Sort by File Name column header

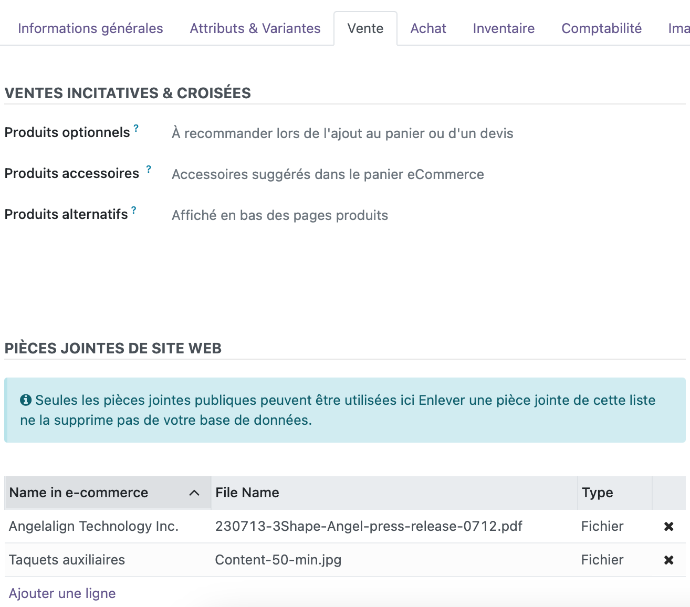[x=247, y=492]
